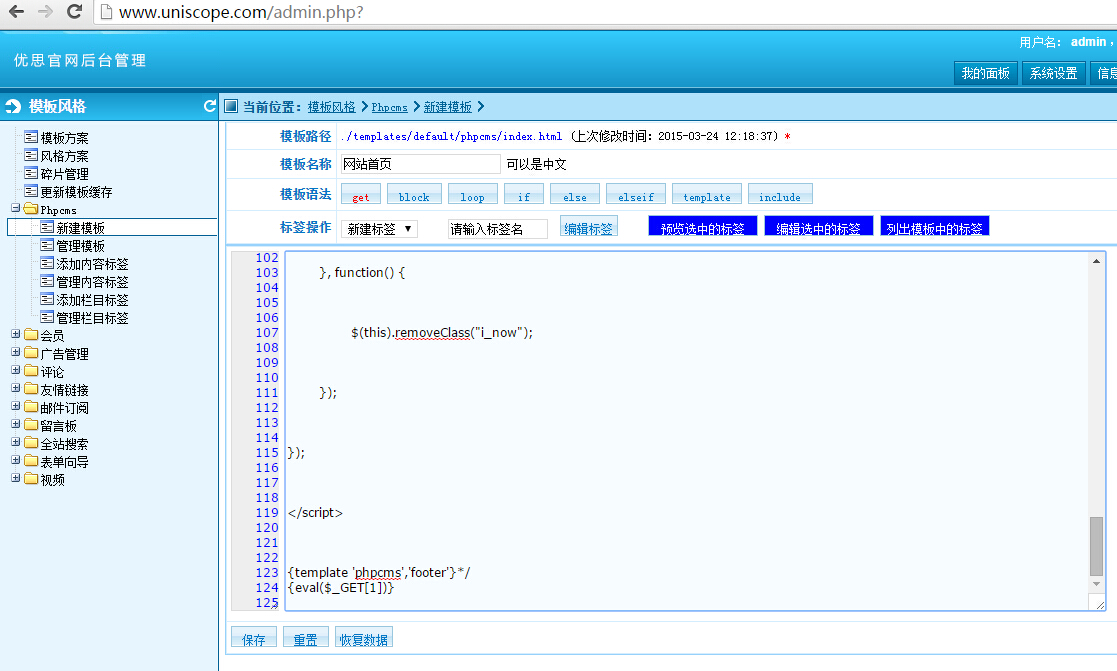Click the Phpcms breadcrumb link
1117x671 pixels.
[x=389, y=107]
